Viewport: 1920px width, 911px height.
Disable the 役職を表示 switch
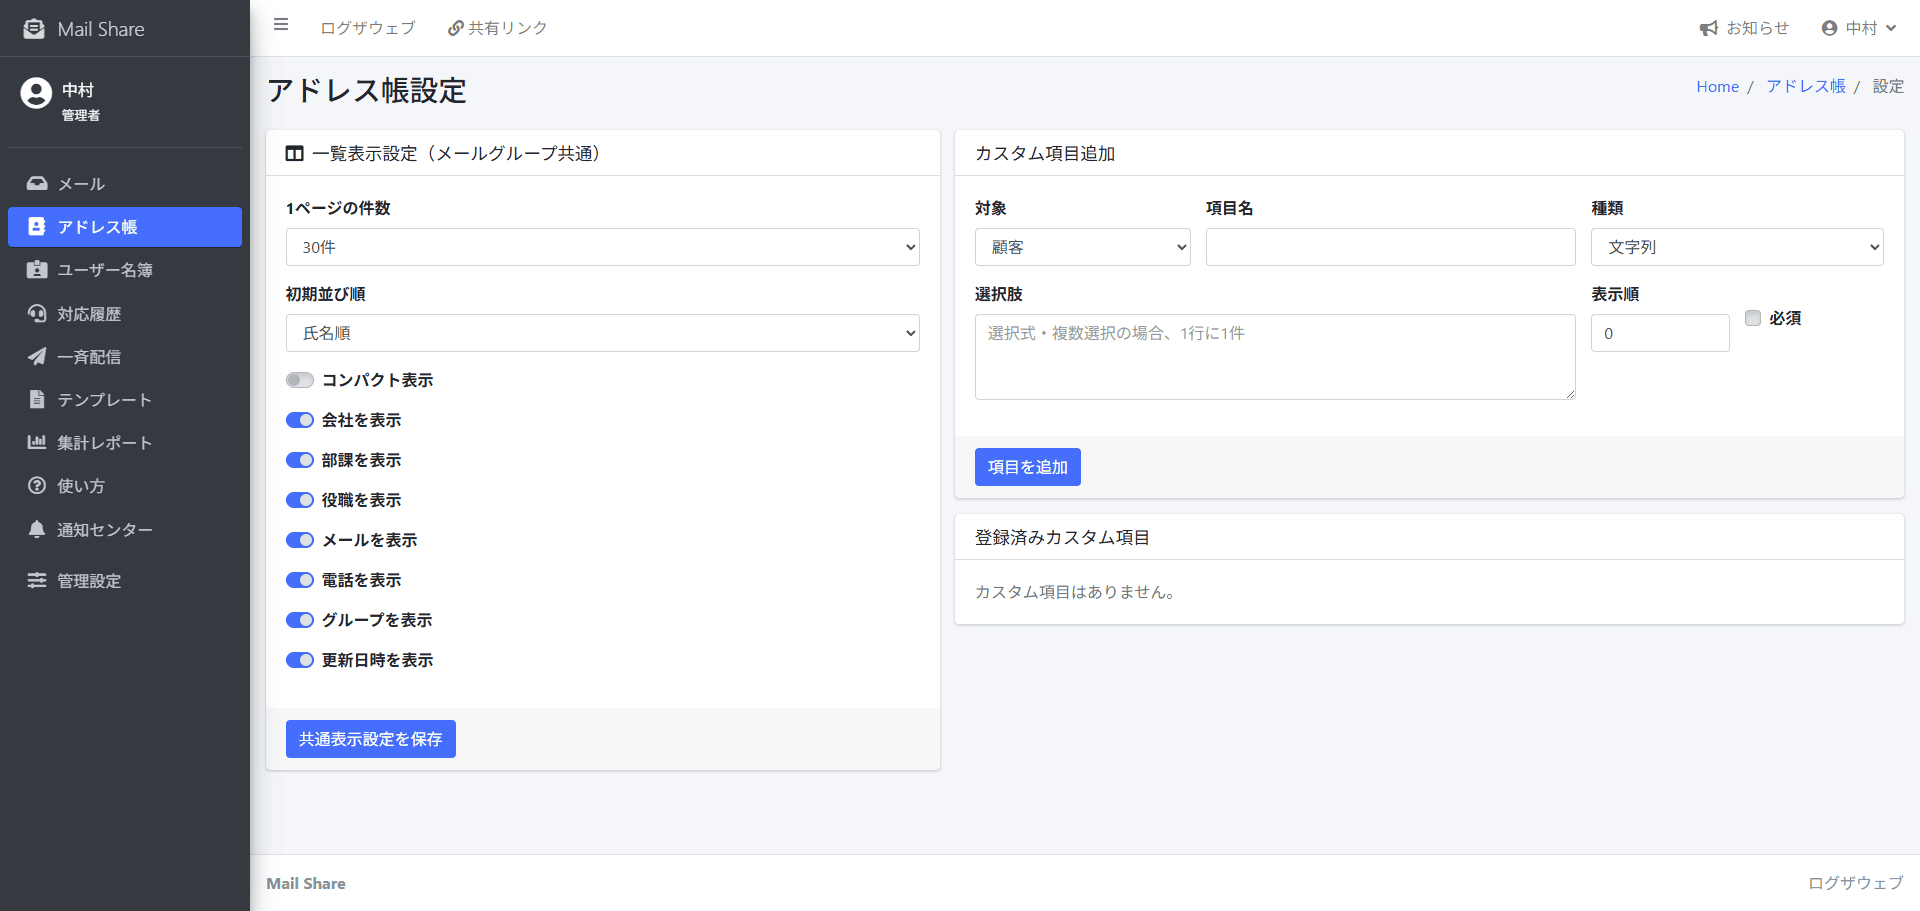click(x=300, y=500)
